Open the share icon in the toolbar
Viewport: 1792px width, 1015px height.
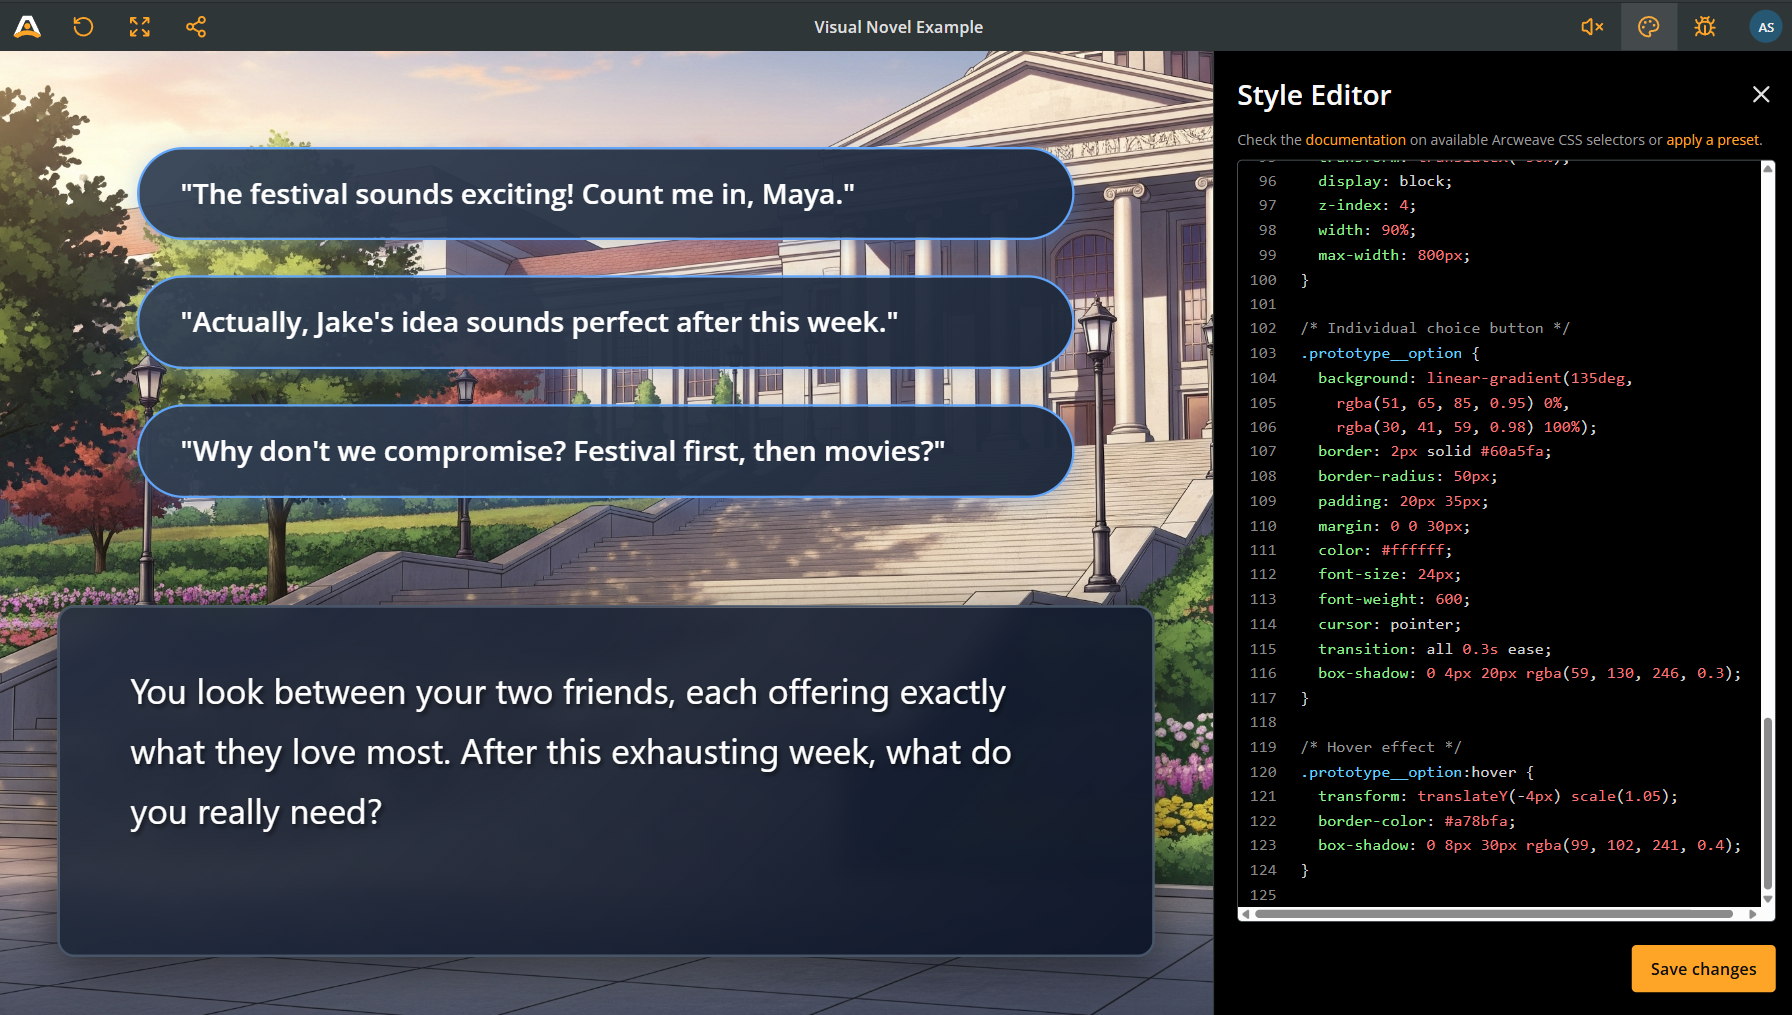tap(196, 27)
